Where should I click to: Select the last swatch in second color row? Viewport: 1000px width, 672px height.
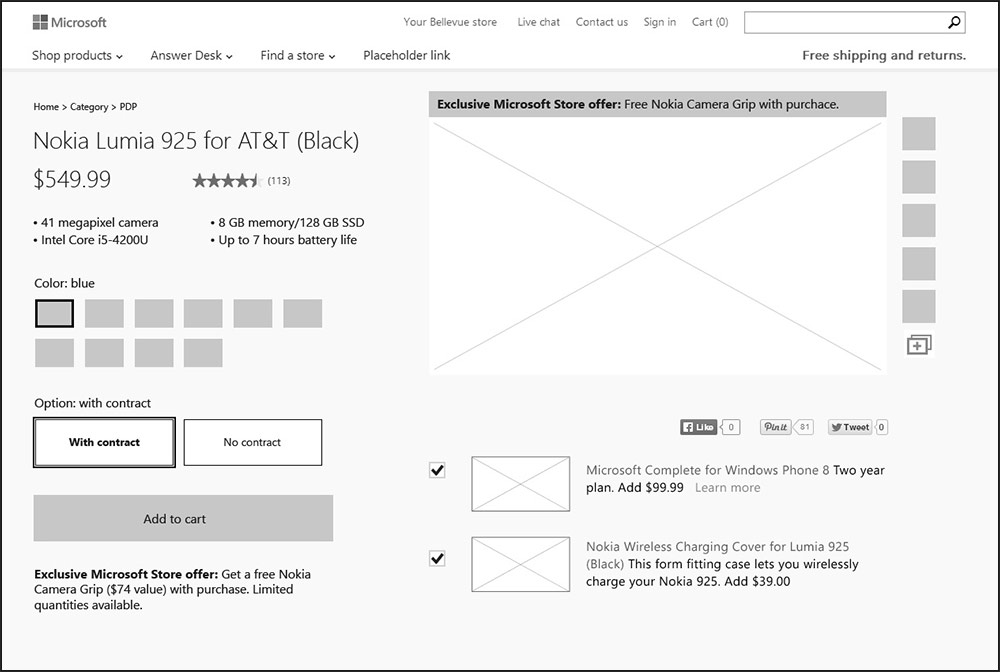click(203, 353)
